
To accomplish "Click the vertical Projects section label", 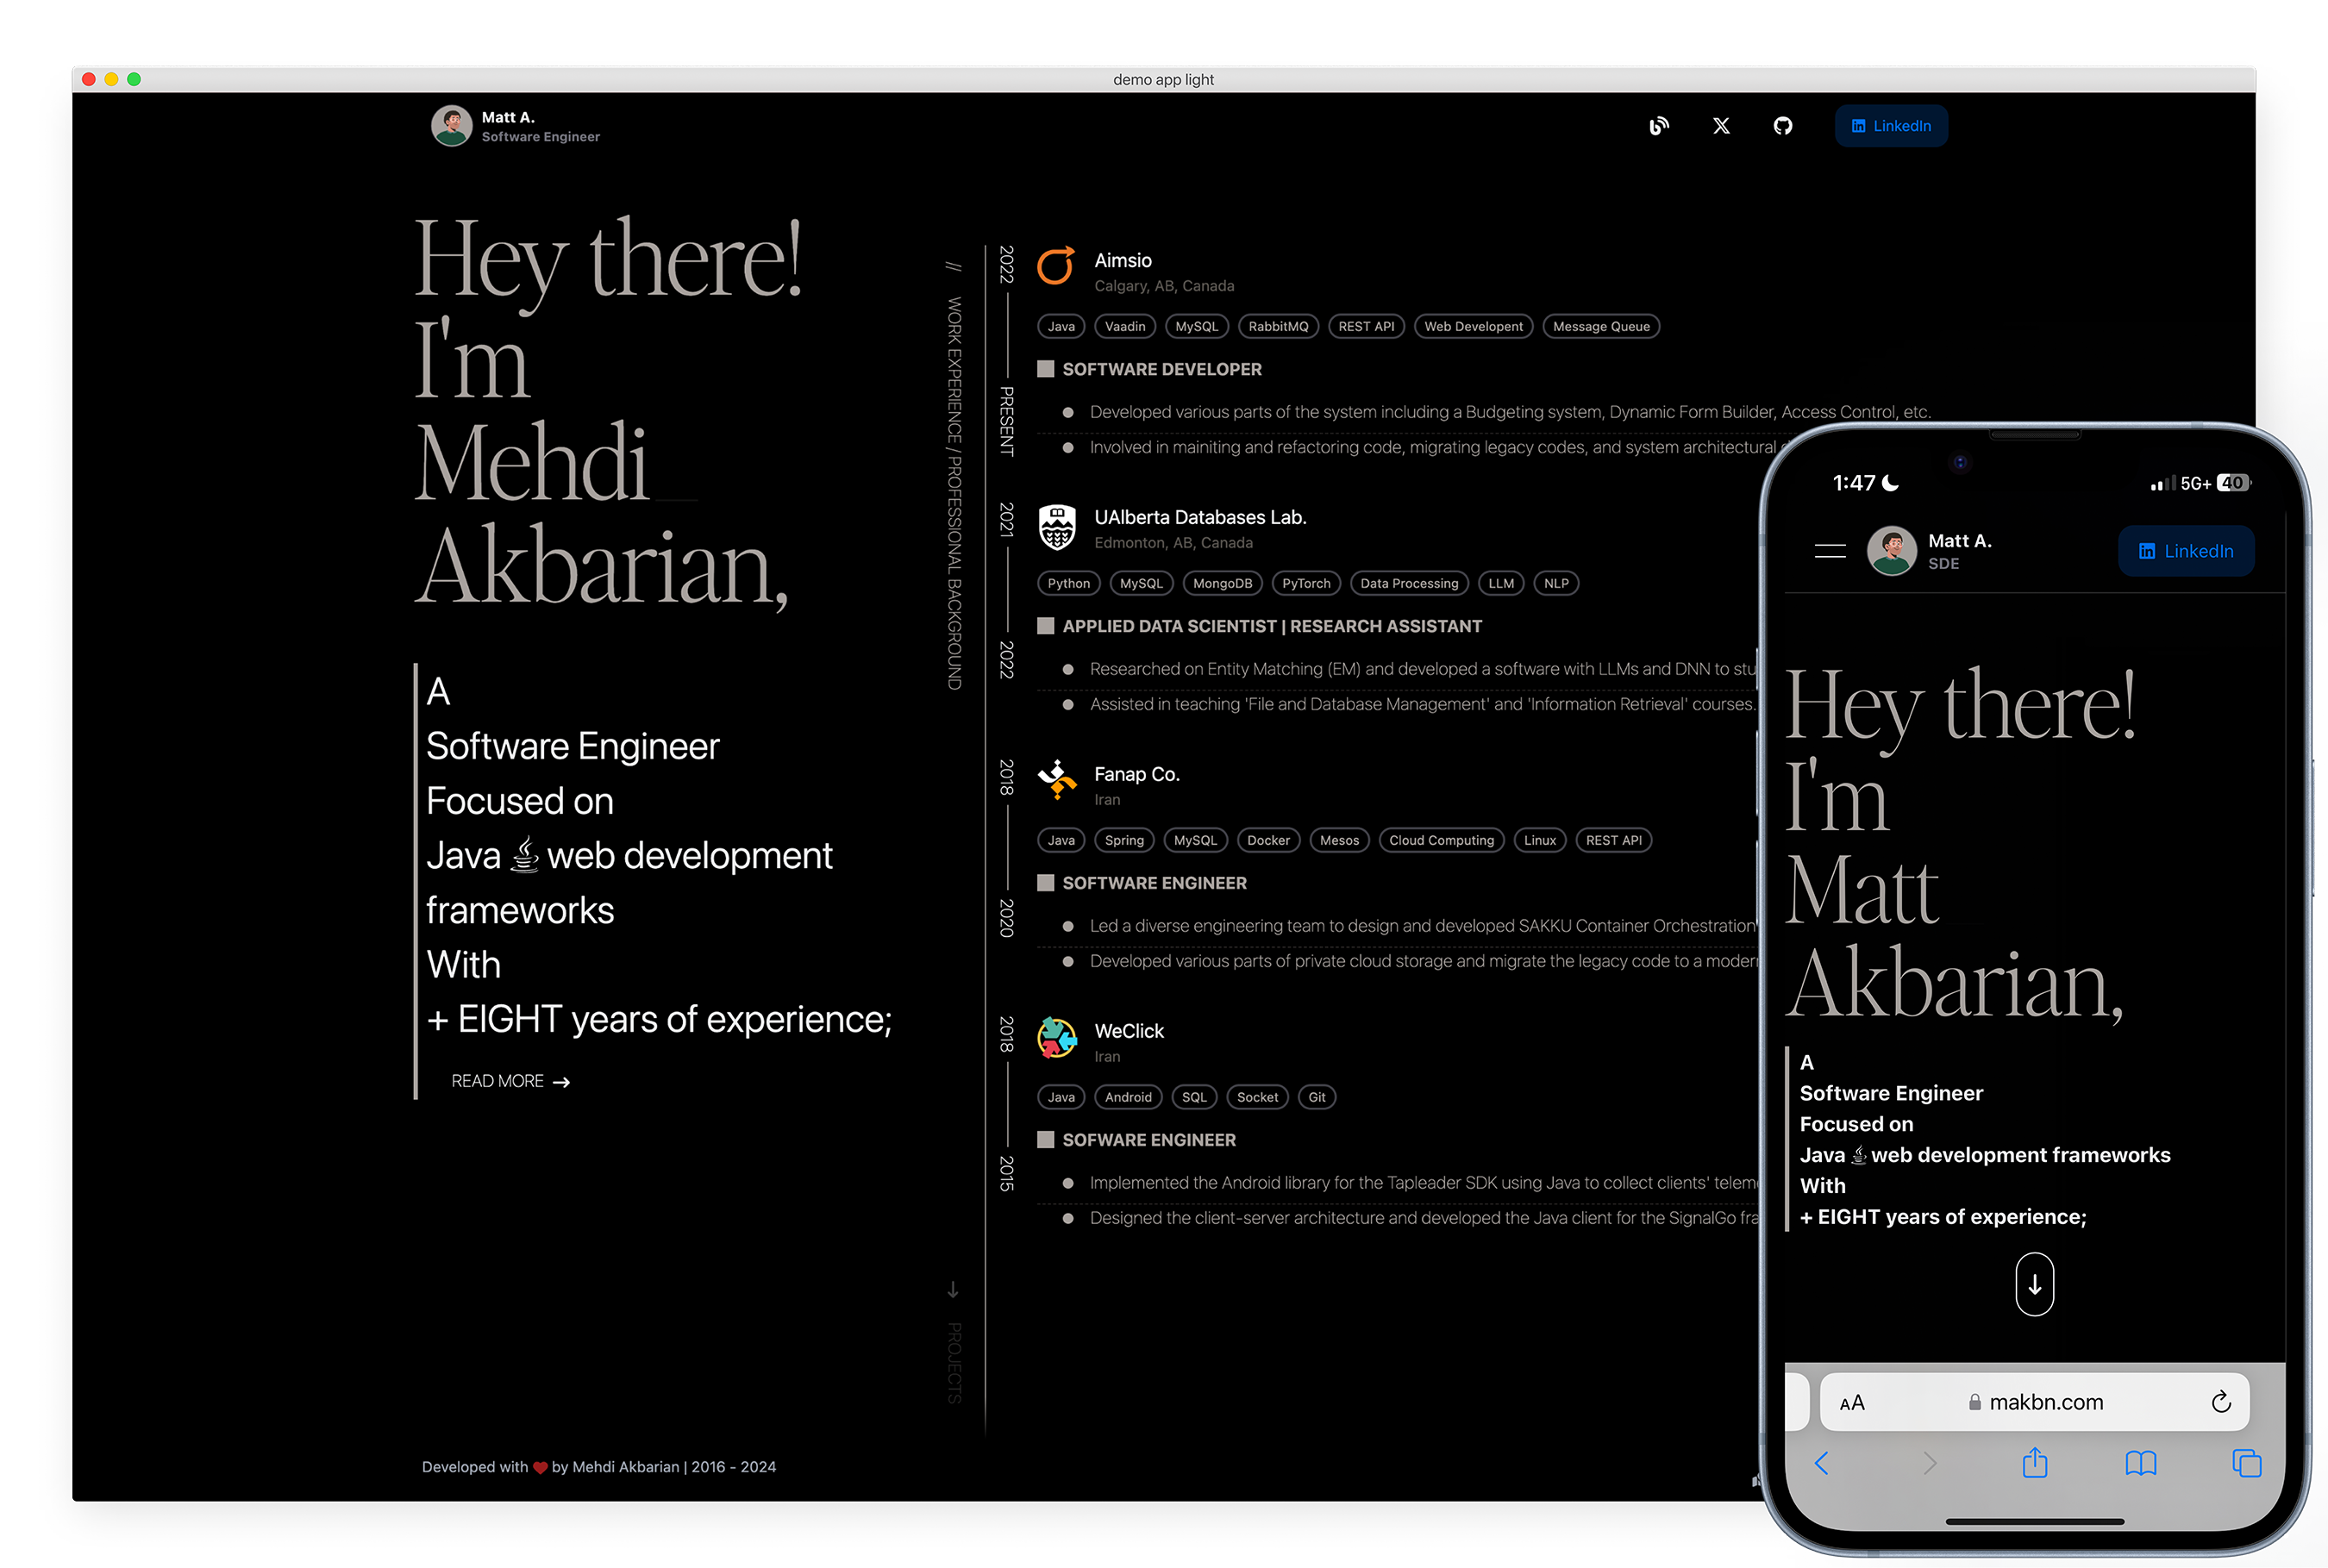I will click(x=954, y=1362).
